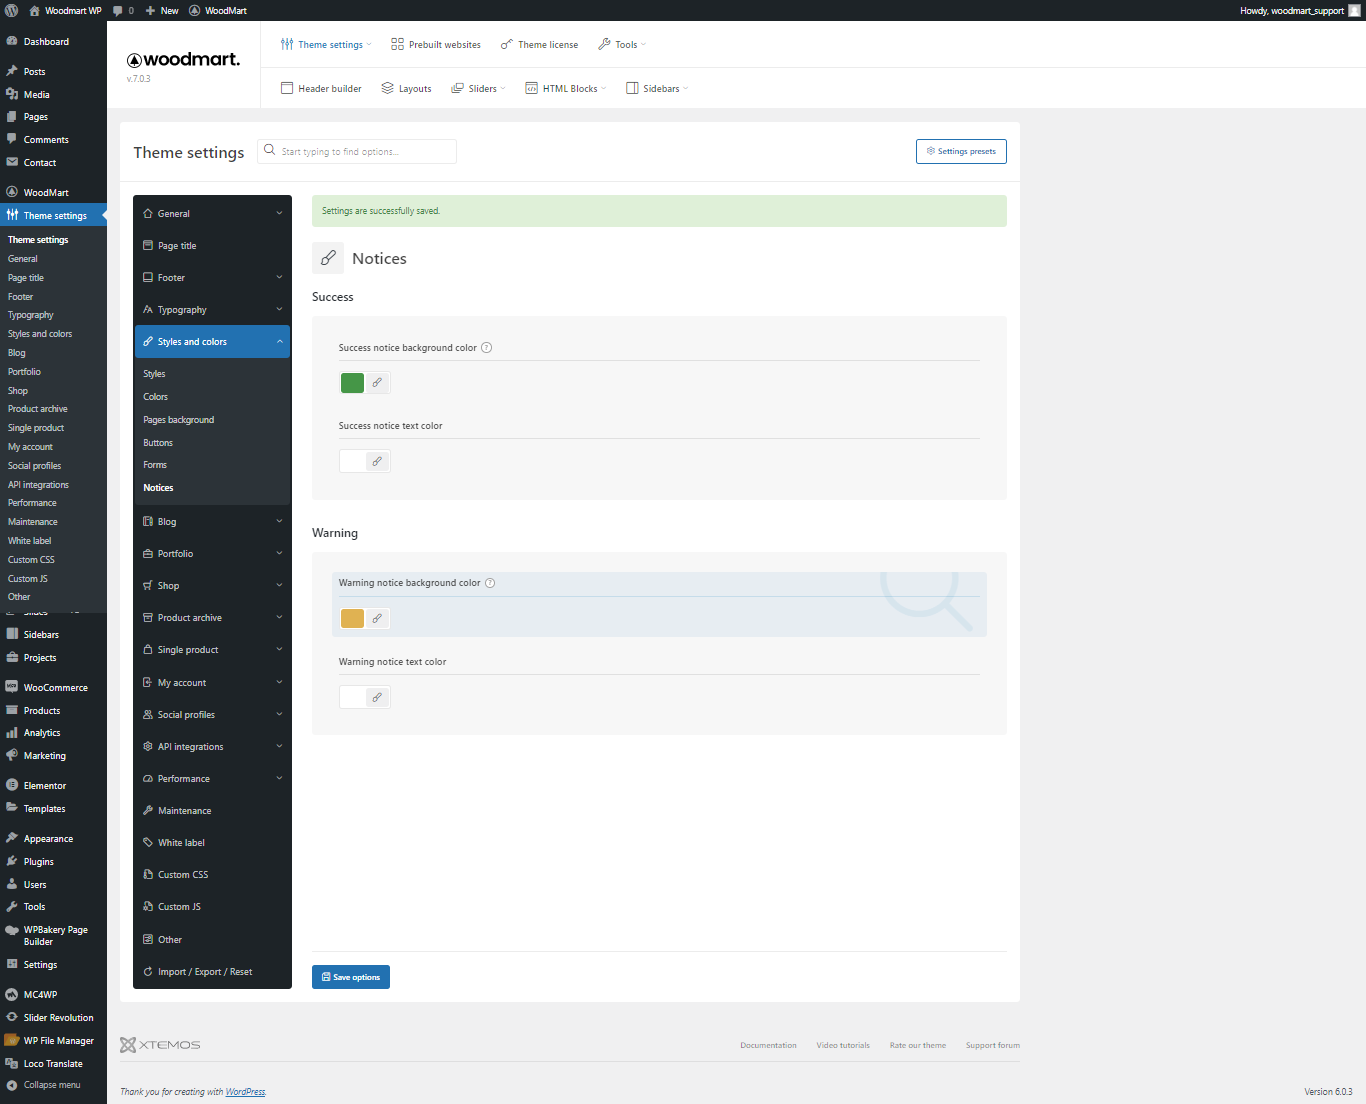Click link icon next to success background swatch

377,383
